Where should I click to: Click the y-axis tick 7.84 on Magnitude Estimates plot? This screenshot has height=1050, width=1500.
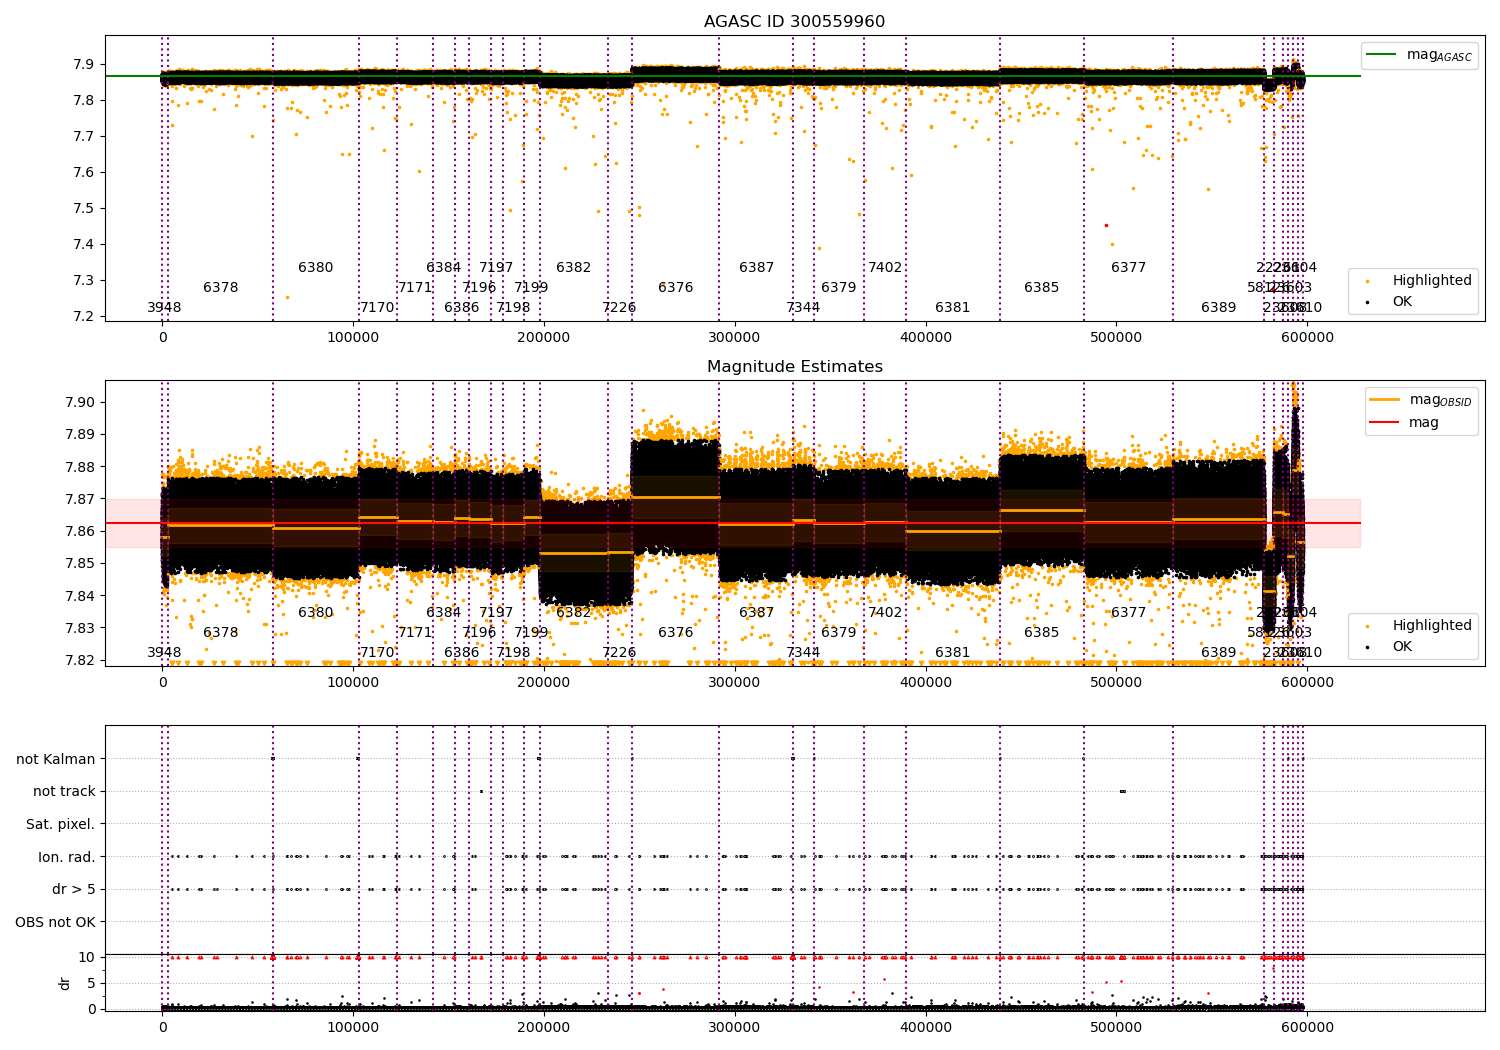82,596
